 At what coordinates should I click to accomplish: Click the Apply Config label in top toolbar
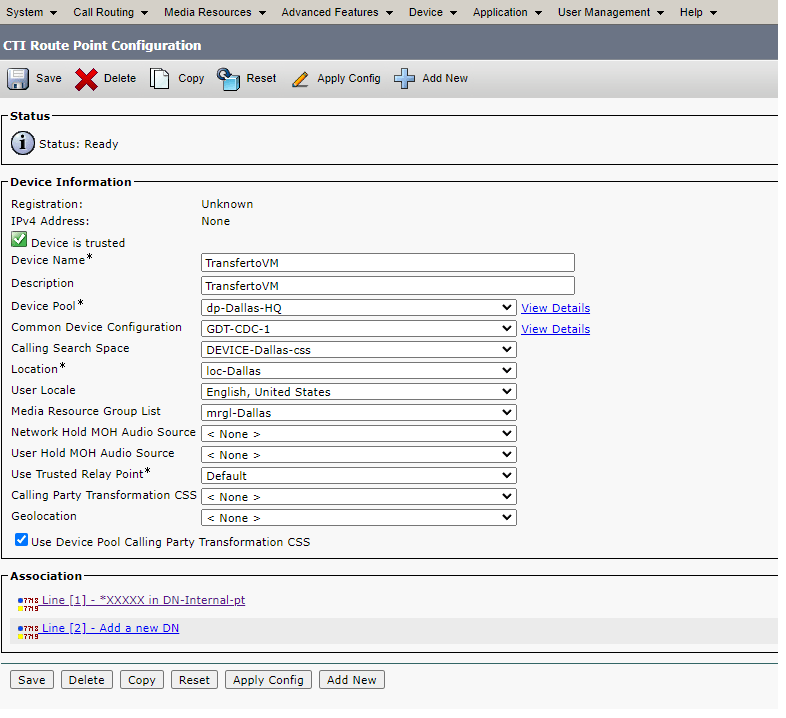[349, 79]
